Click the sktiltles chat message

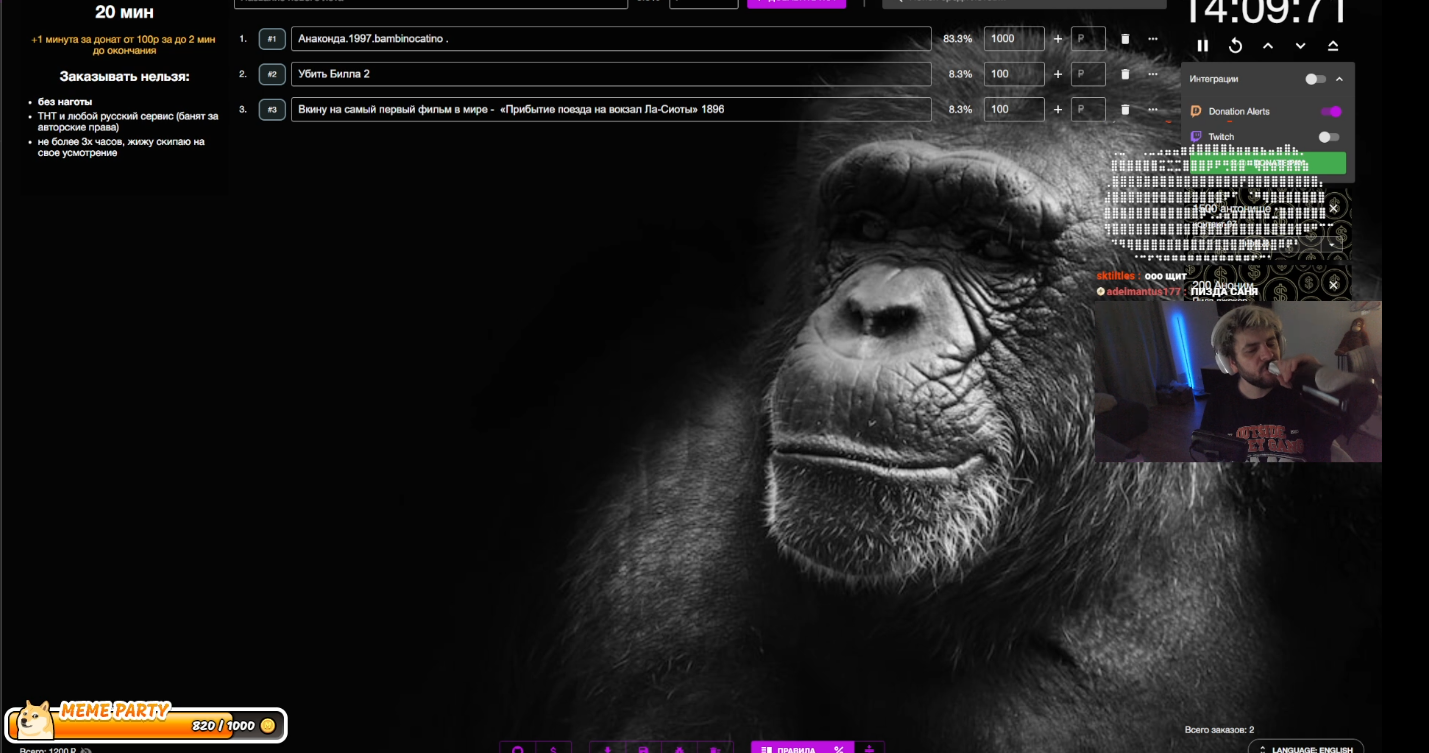(1141, 276)
